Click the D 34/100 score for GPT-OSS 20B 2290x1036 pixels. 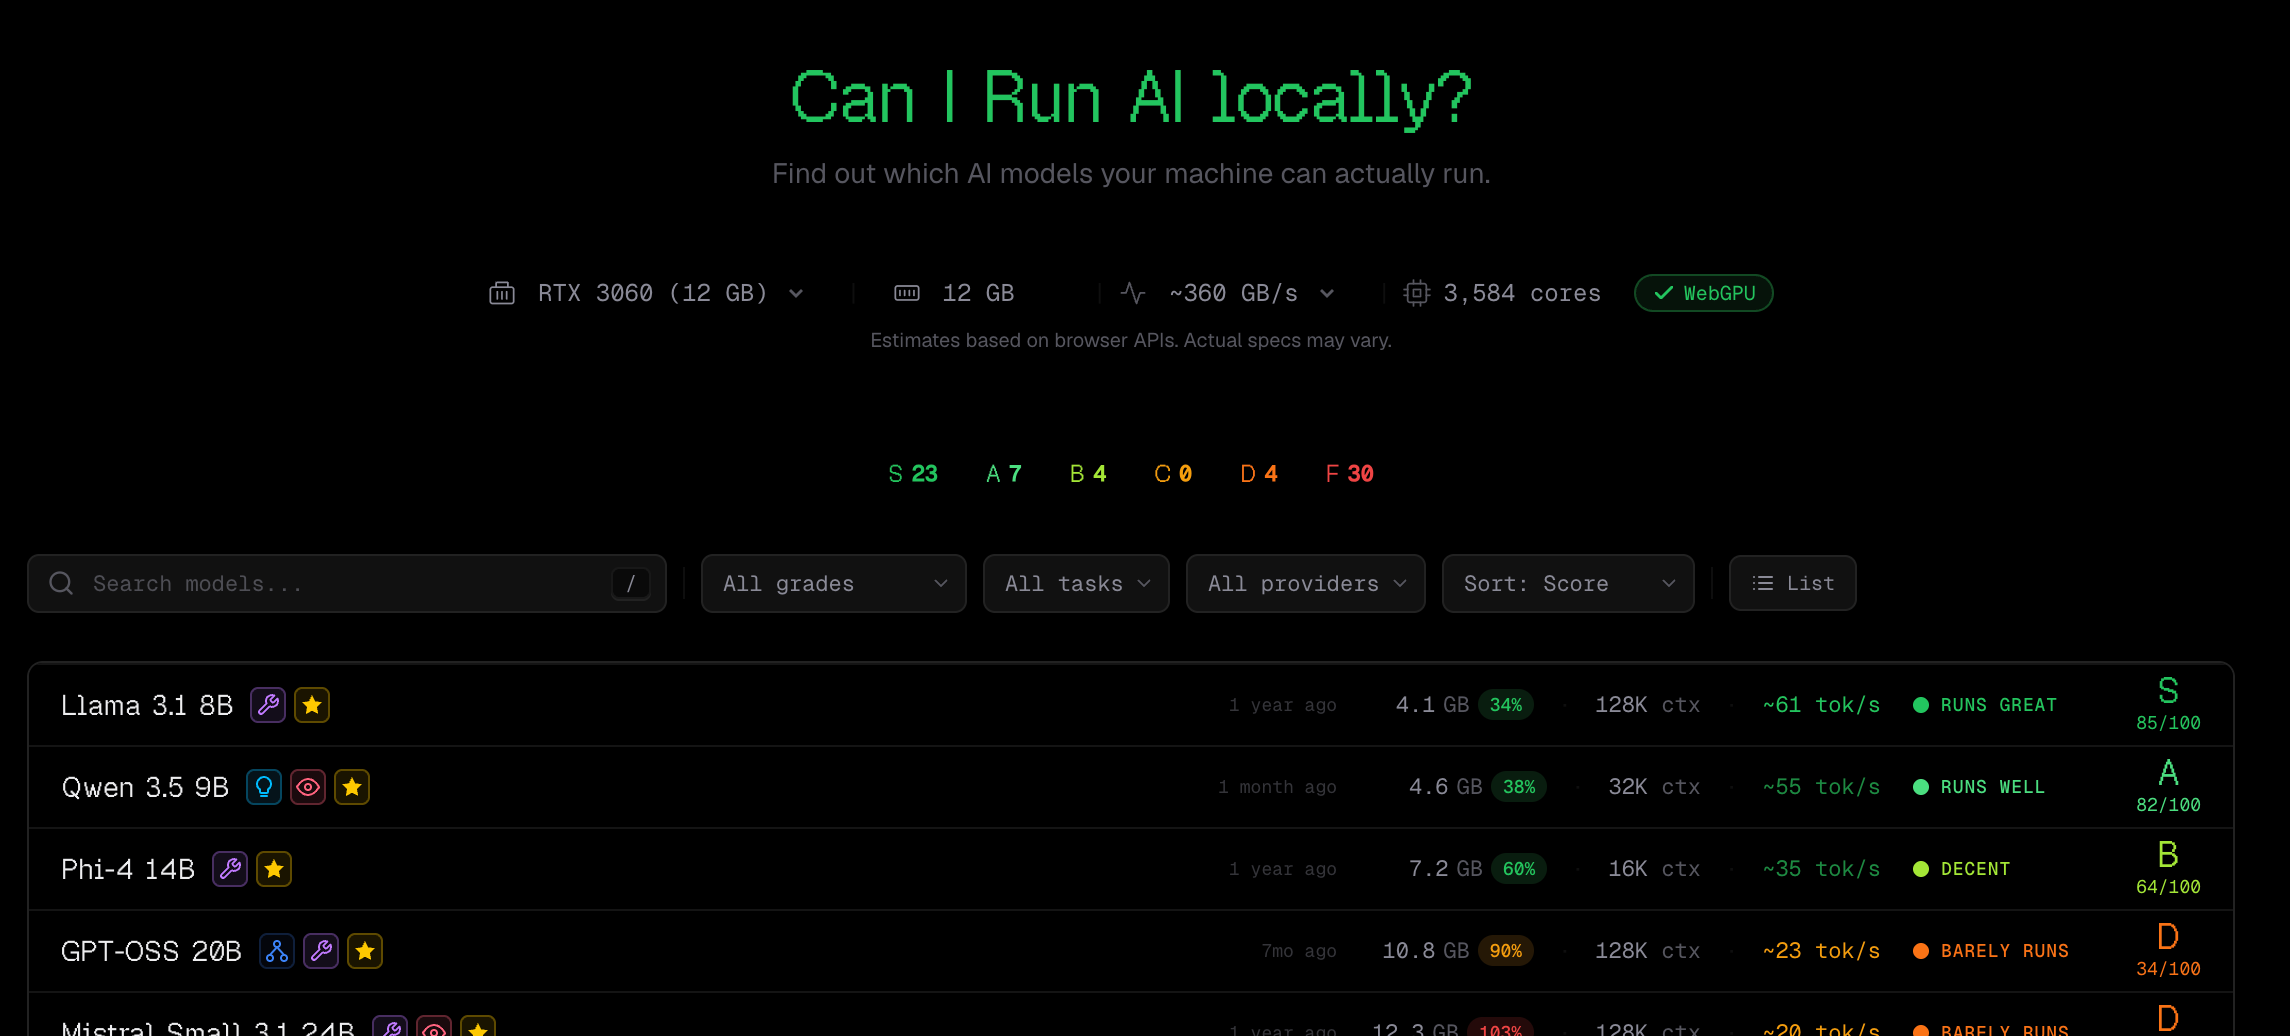(2168, 950)
